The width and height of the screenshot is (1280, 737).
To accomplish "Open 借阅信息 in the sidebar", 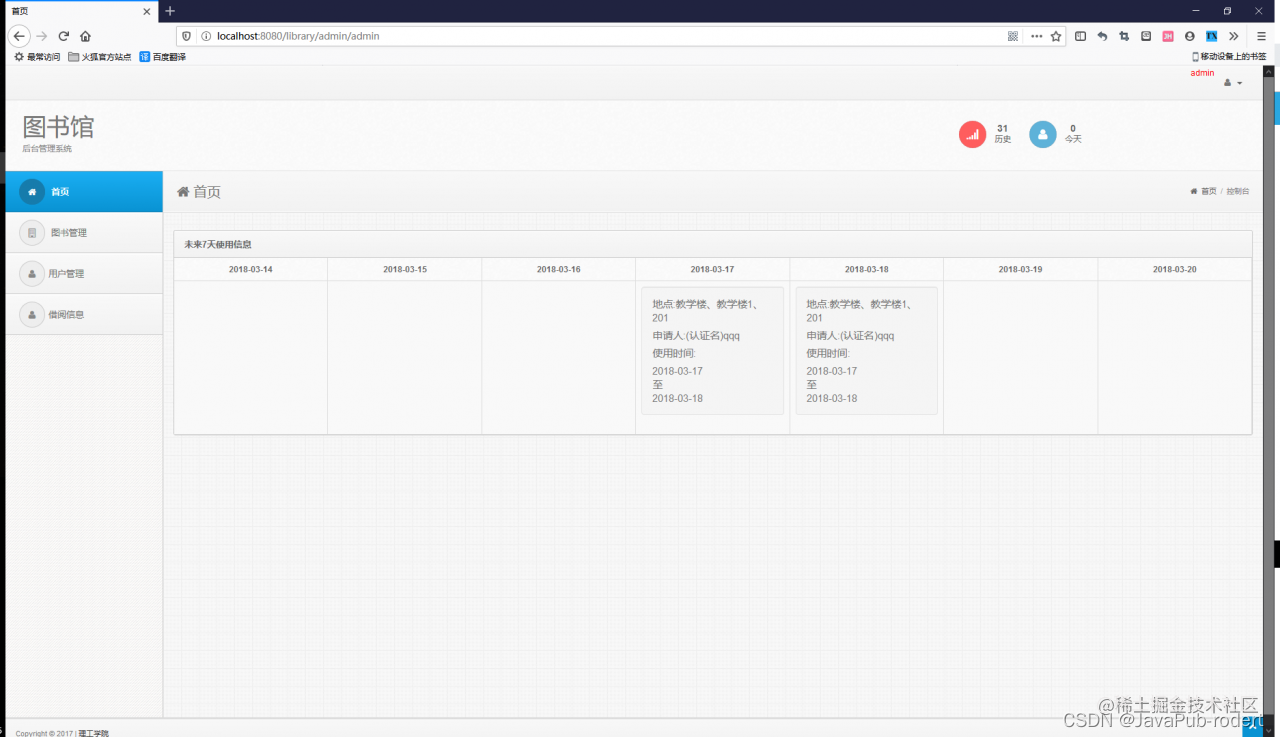I will 84,314.
